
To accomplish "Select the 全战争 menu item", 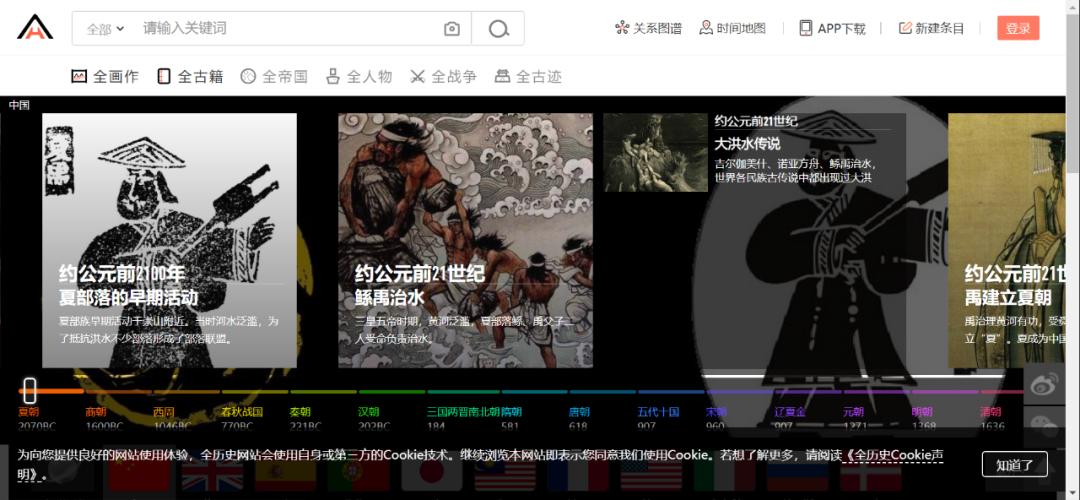I will 443,76.
